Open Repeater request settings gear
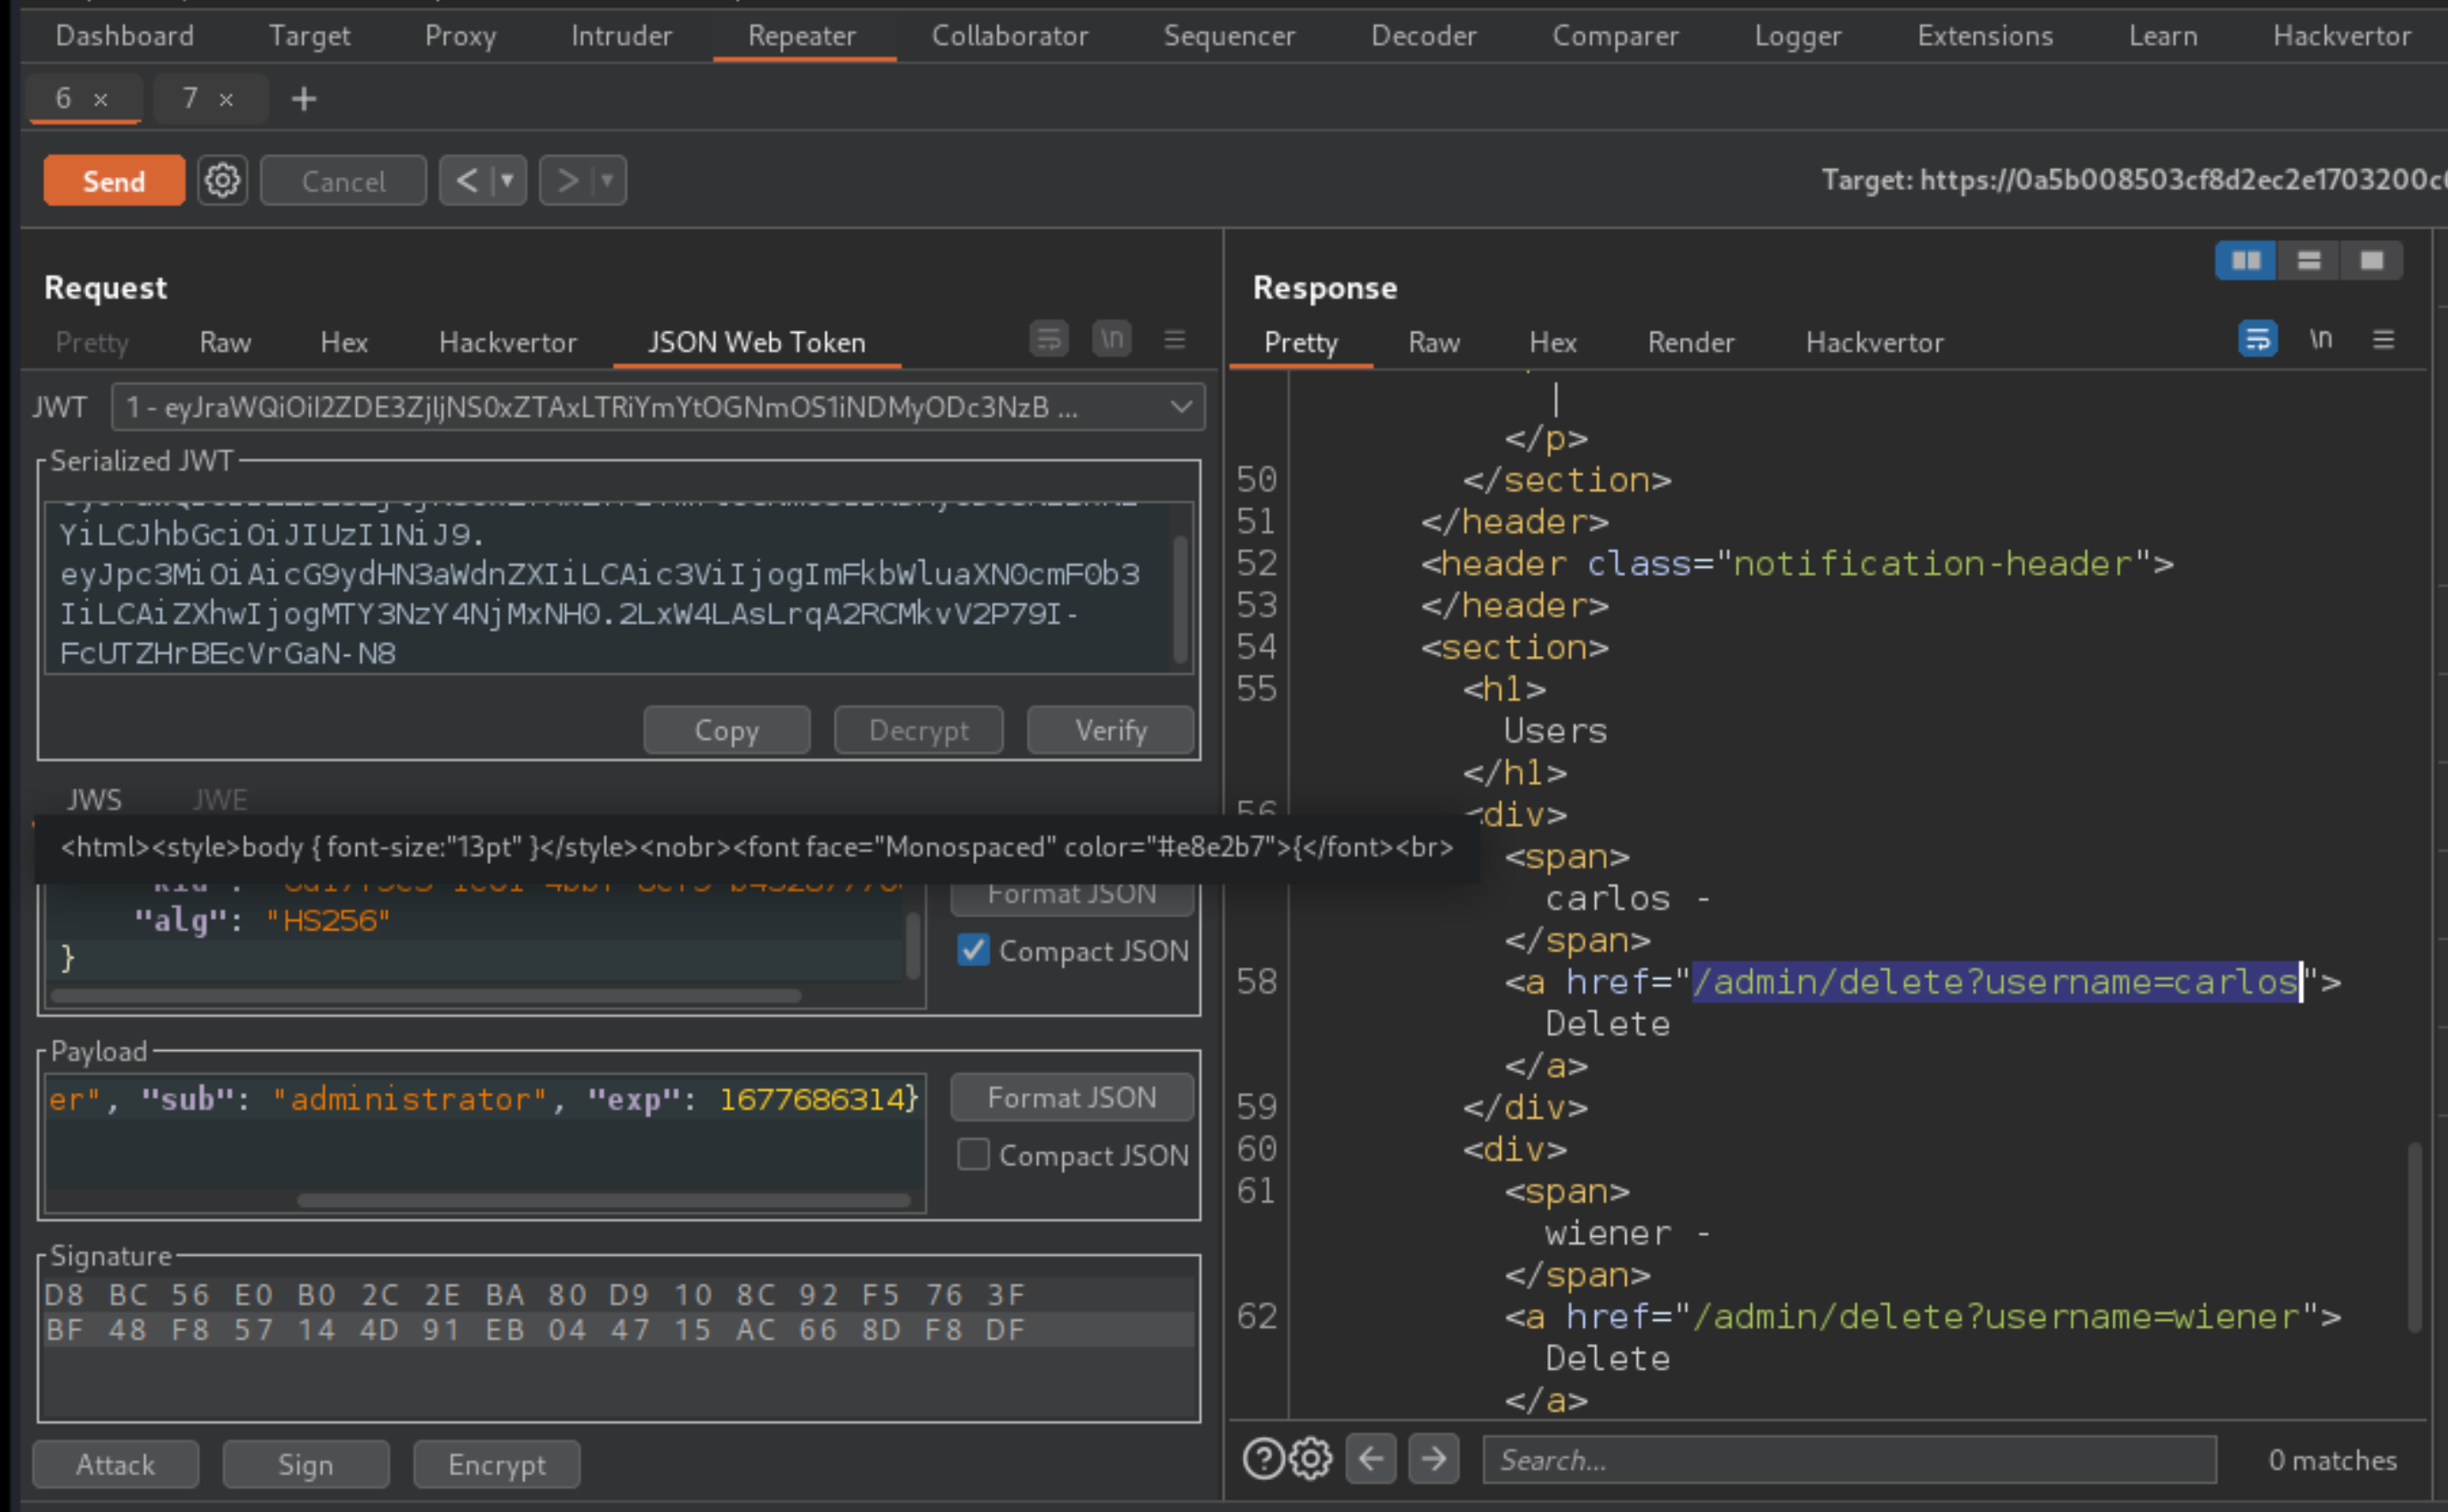 tap(222, 181)
